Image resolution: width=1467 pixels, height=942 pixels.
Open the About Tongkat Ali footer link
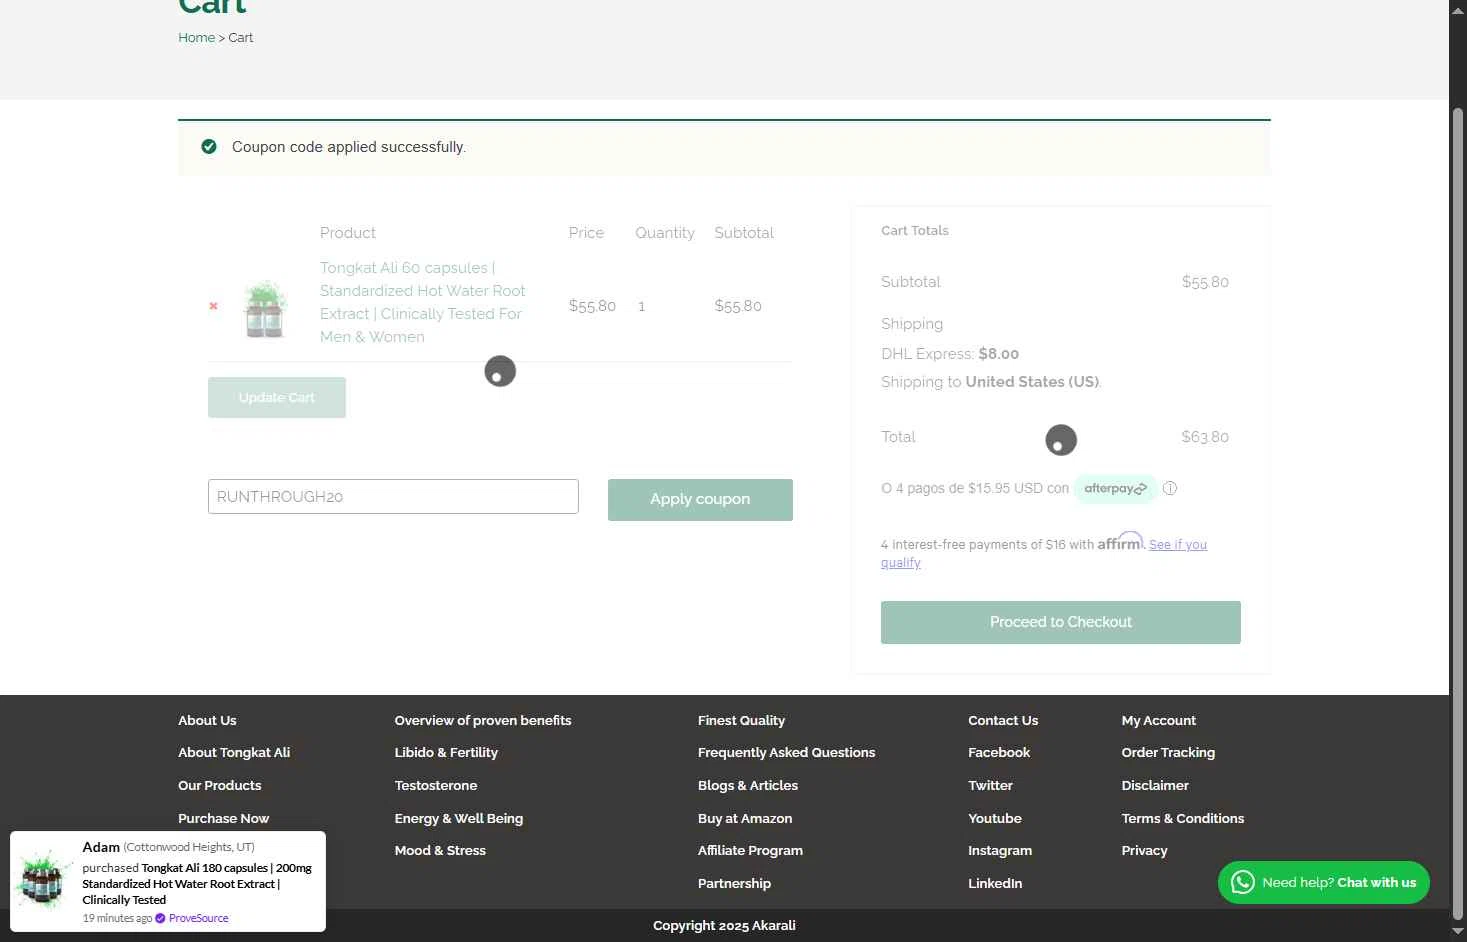[x=234, y=752]
